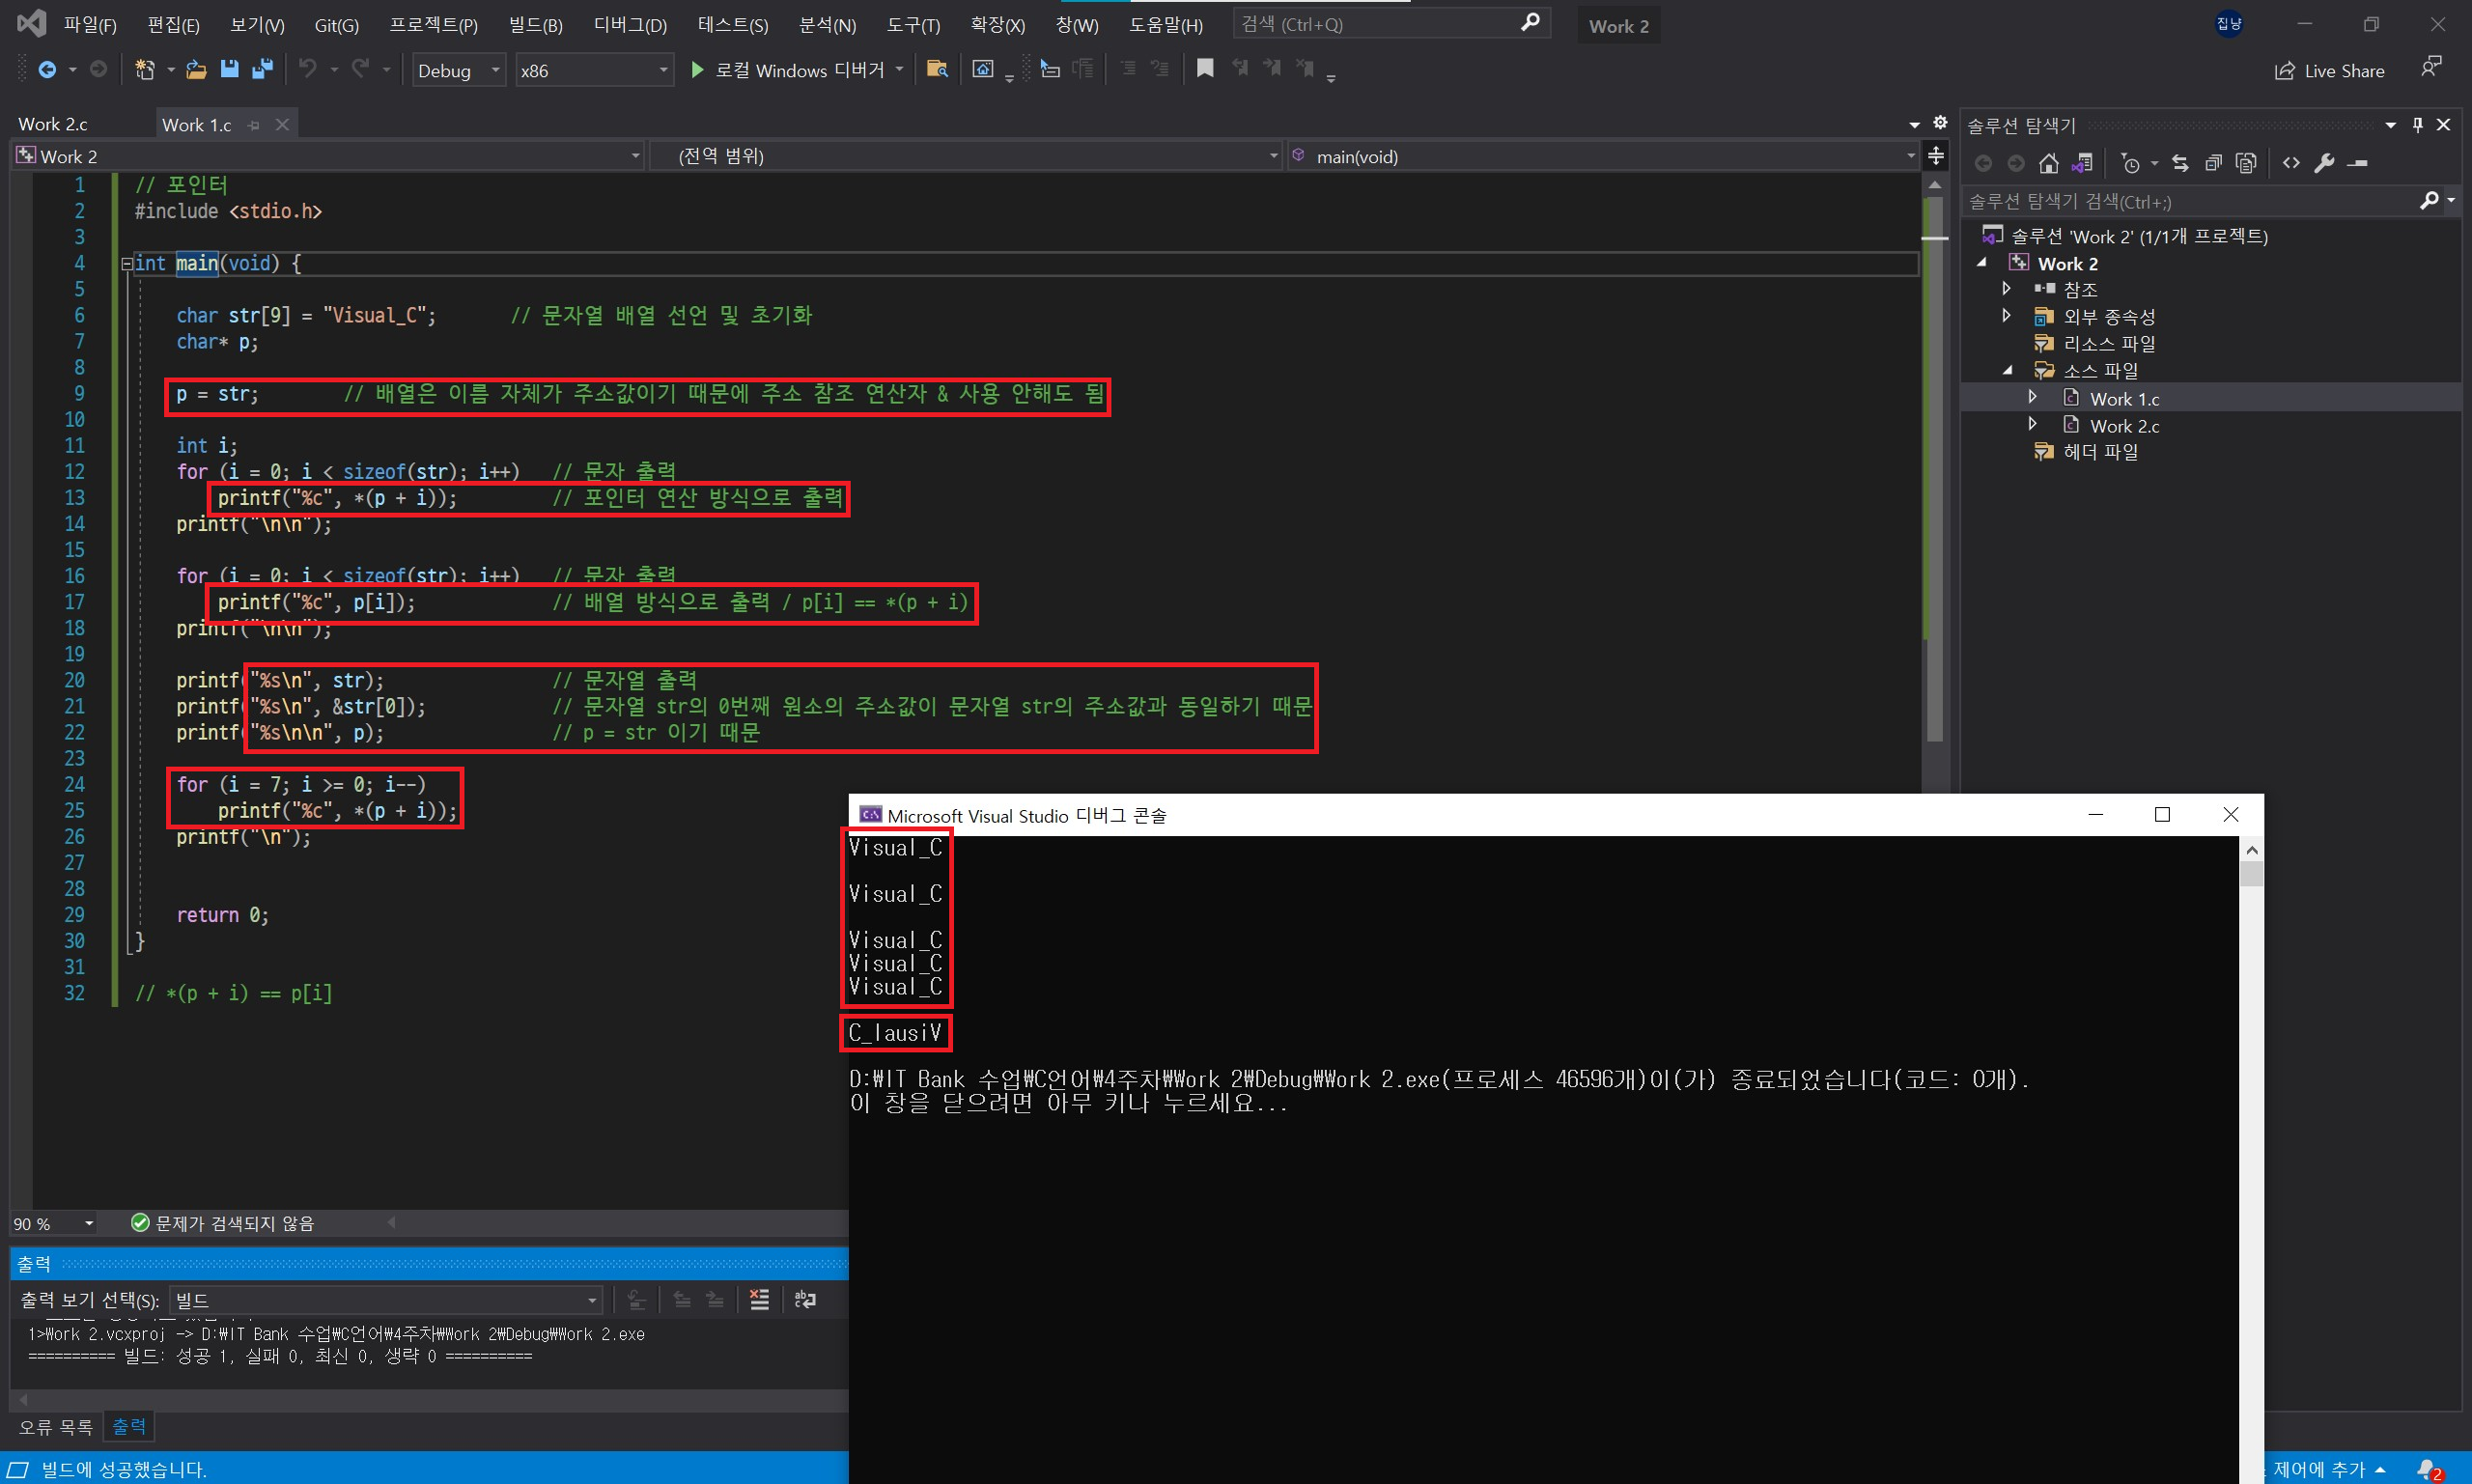
Task: Click the 검색 (Ctrl+Q) search box
Action: tap(1378, 24)
